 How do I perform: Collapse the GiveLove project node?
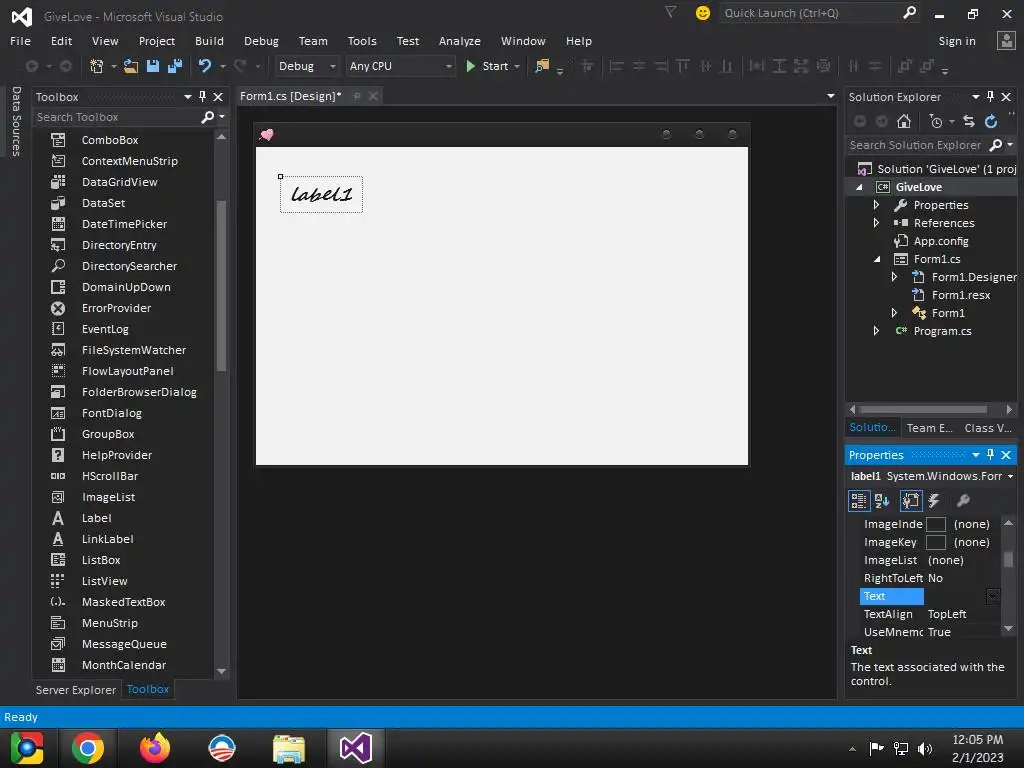pos(859,187)
